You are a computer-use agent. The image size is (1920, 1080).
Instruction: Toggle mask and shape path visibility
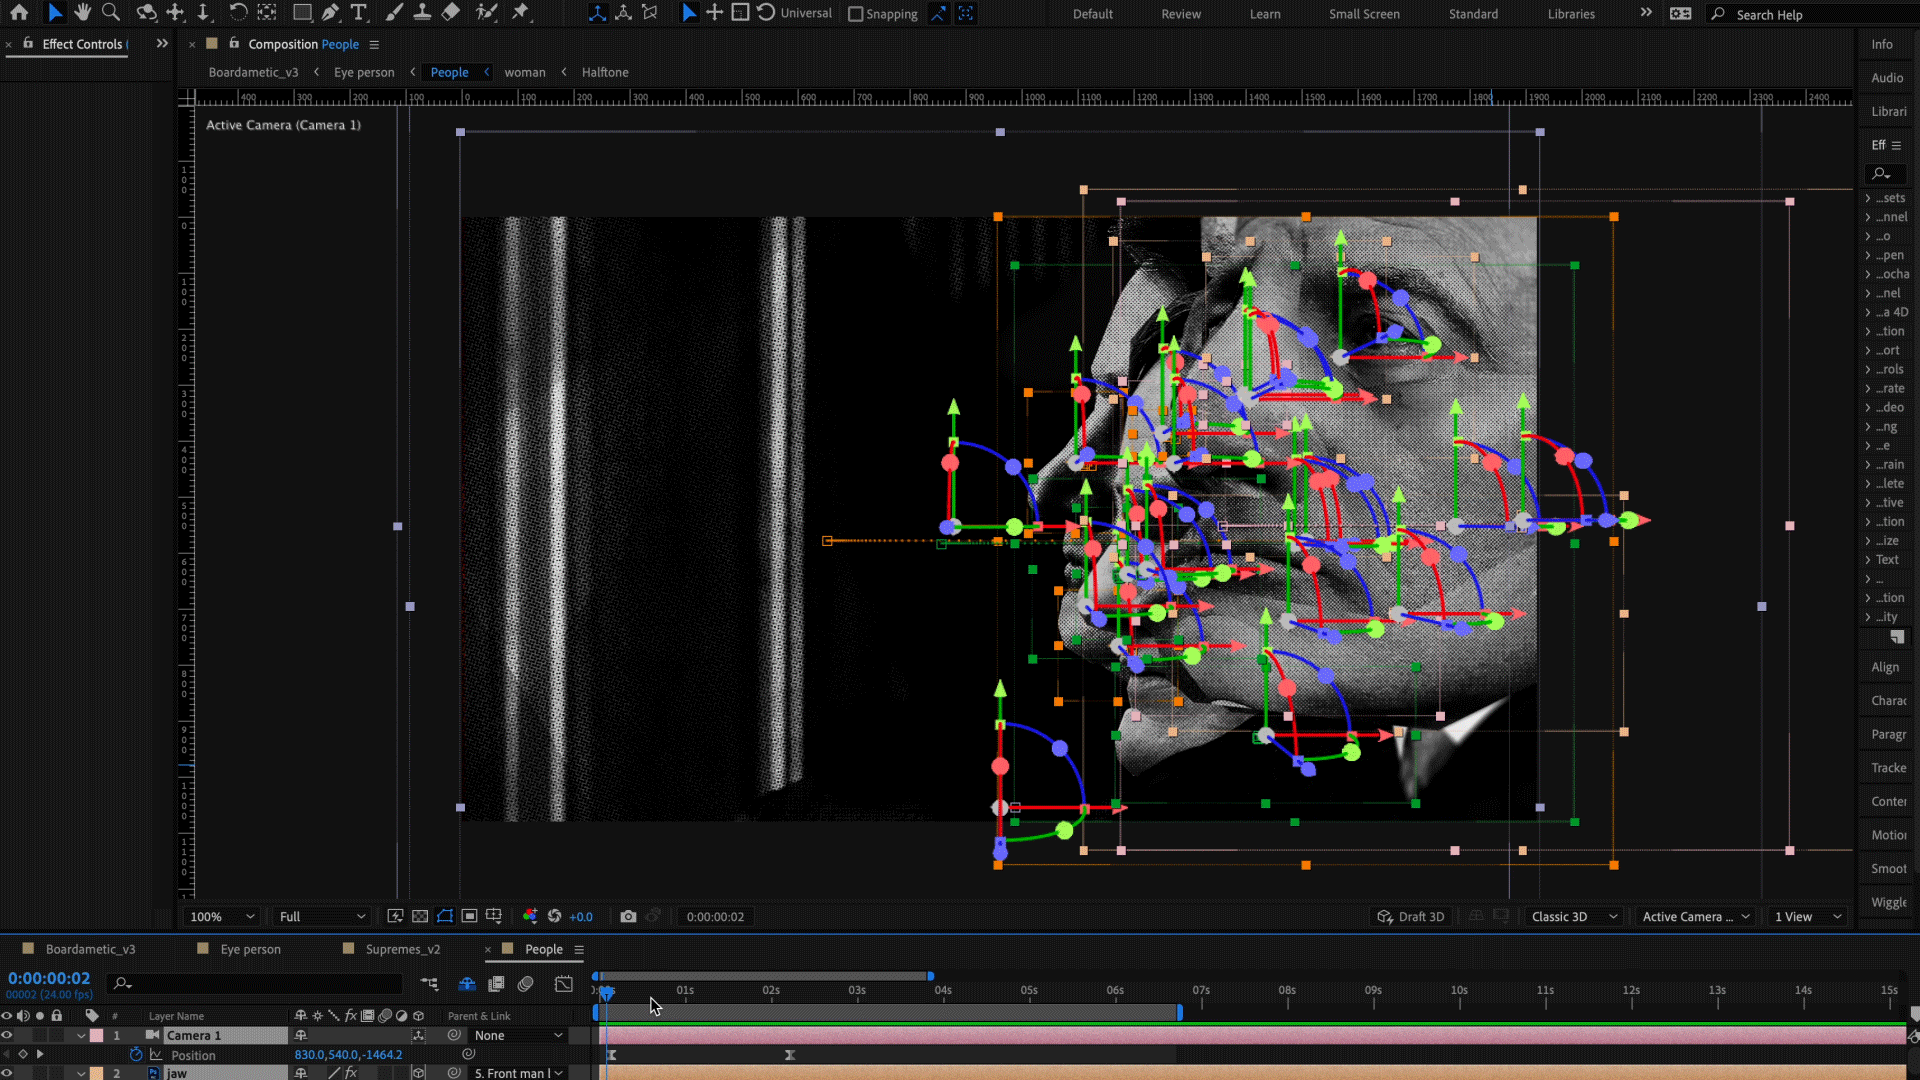445,916
